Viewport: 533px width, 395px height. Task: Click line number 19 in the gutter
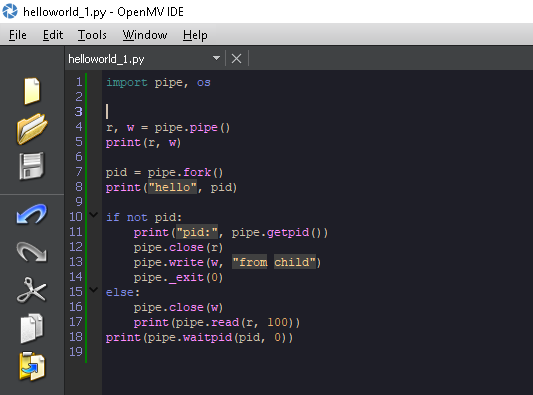[x=76, y=352]
